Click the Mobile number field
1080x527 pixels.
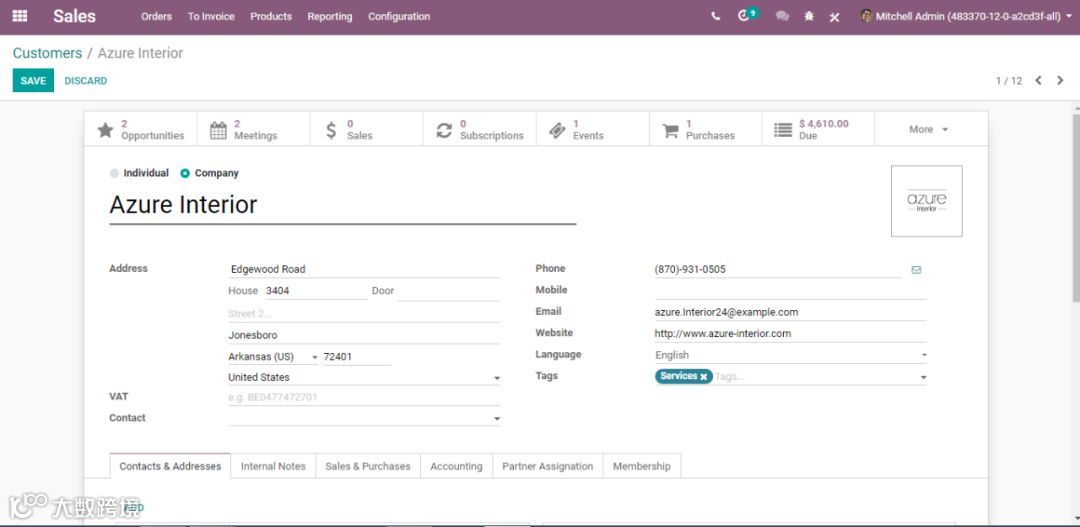[x=790, y=291]
